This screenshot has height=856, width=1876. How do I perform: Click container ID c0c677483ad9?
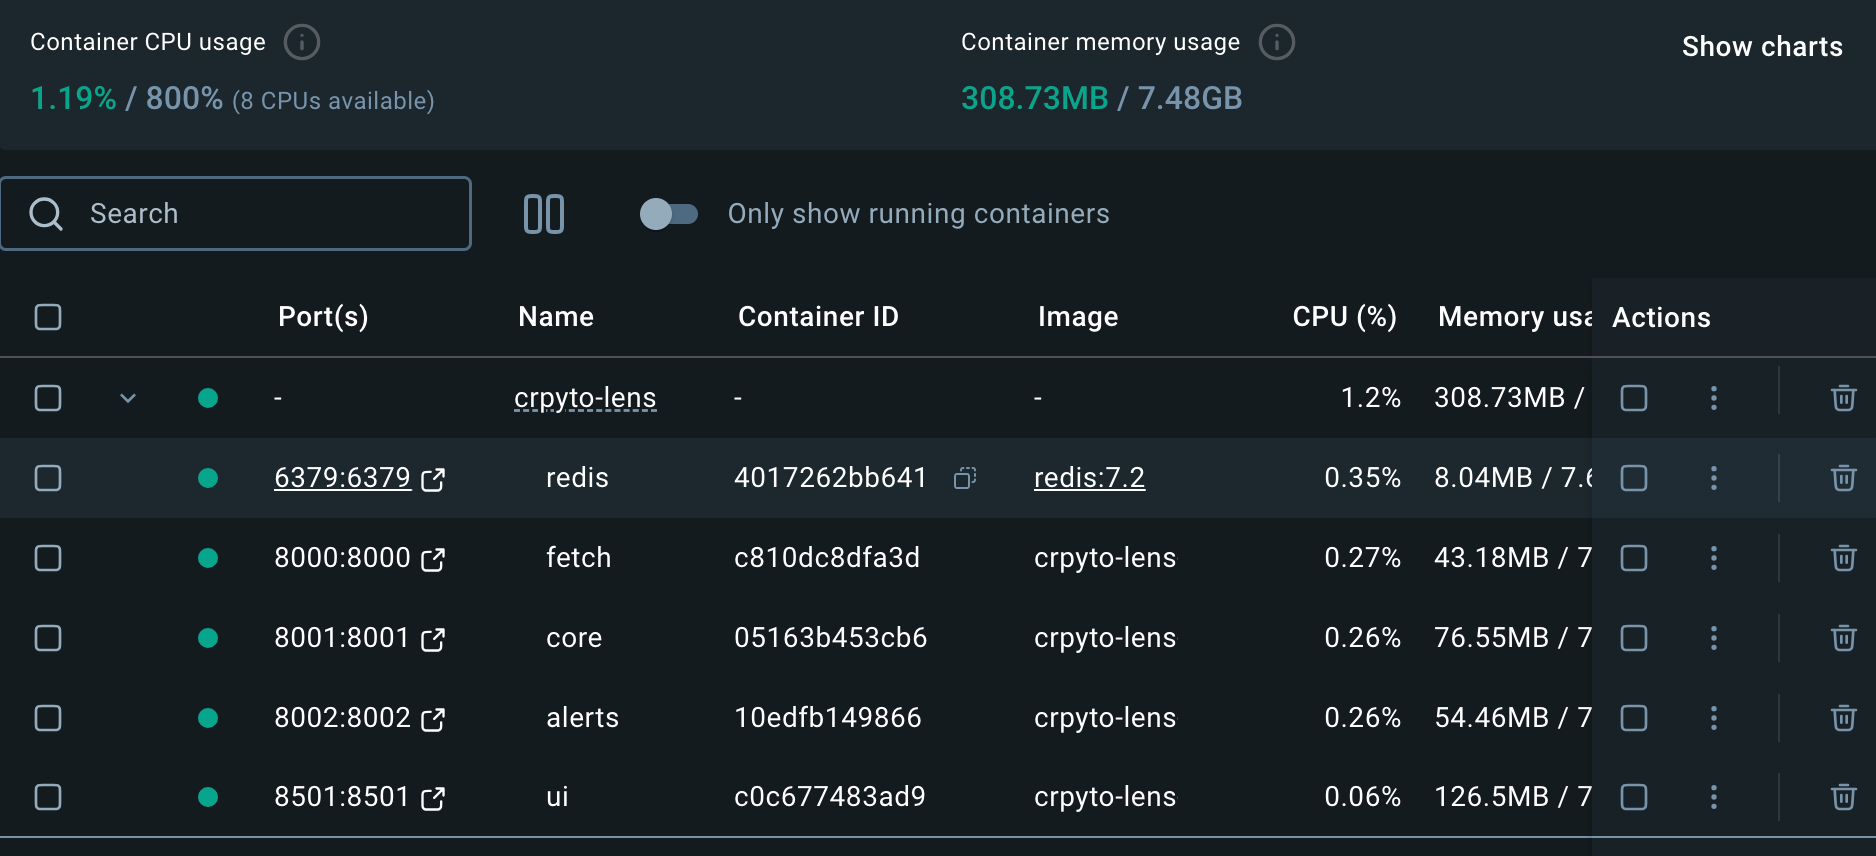pyautogui.click(x=829, y=797)
